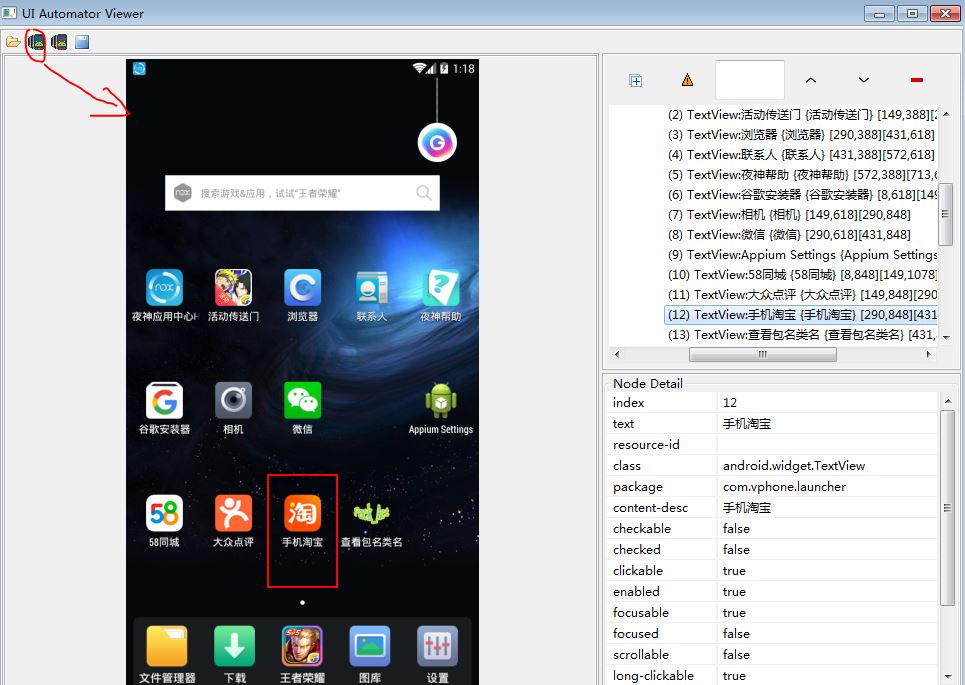Open a saved UI dump file
The width and height of the screenshot is (965, 685).
(13, 42)
